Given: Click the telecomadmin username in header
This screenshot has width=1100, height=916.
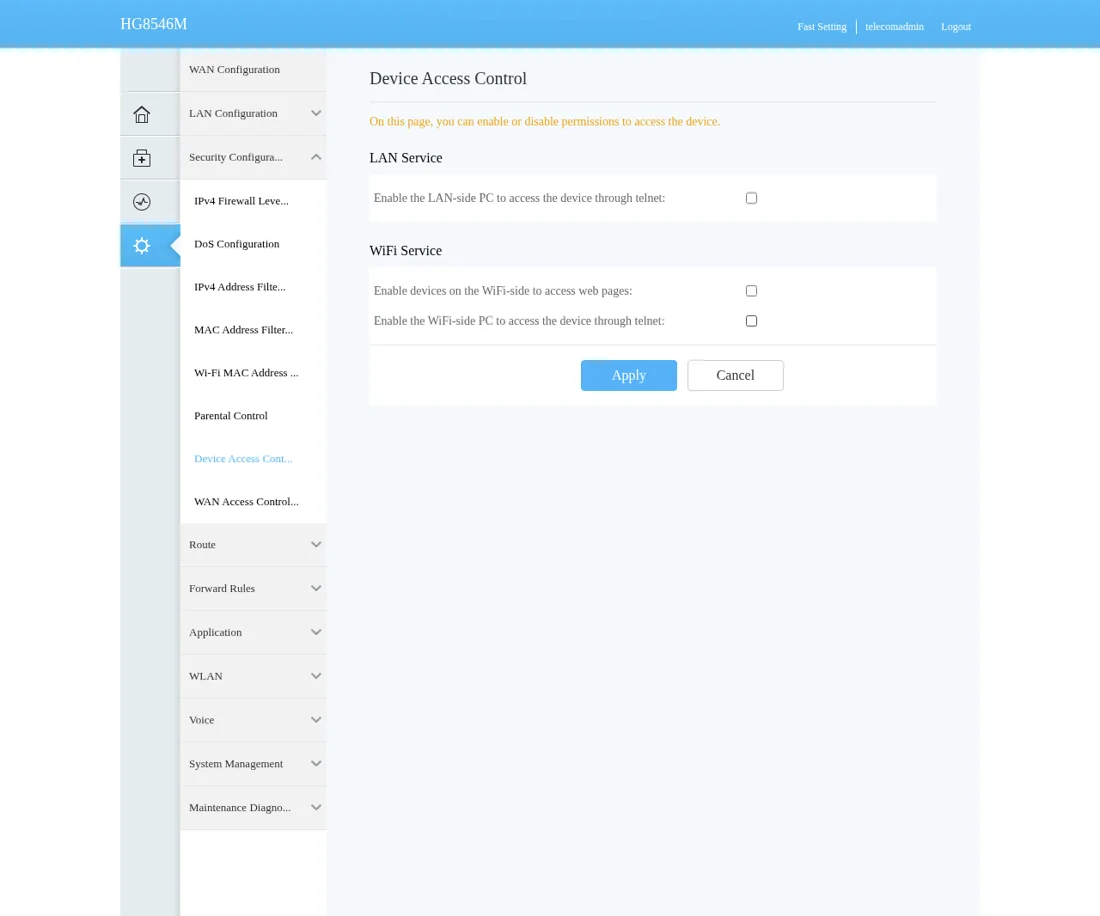Looking at the screenshot, I should coord(894,27).
